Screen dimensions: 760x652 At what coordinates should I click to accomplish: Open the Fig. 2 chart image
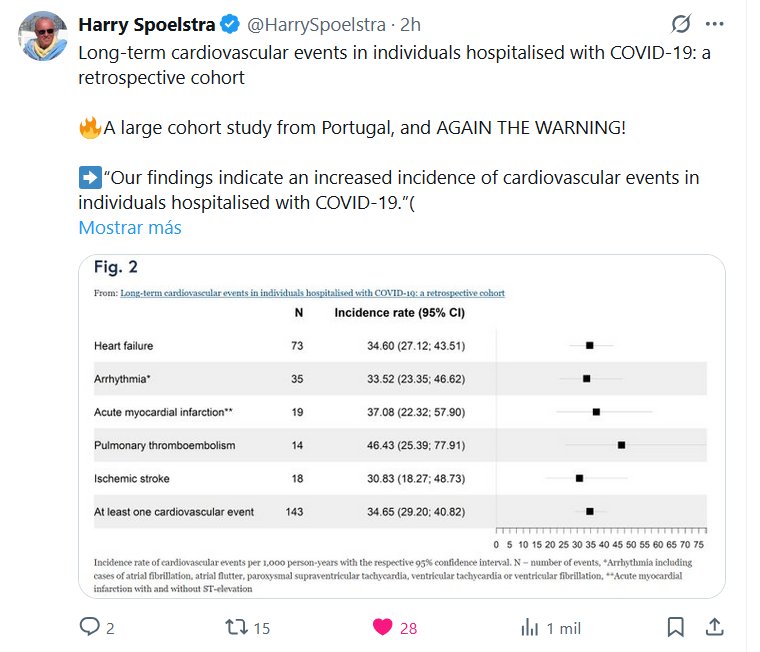pyautogui.click(x=401, y=426)
